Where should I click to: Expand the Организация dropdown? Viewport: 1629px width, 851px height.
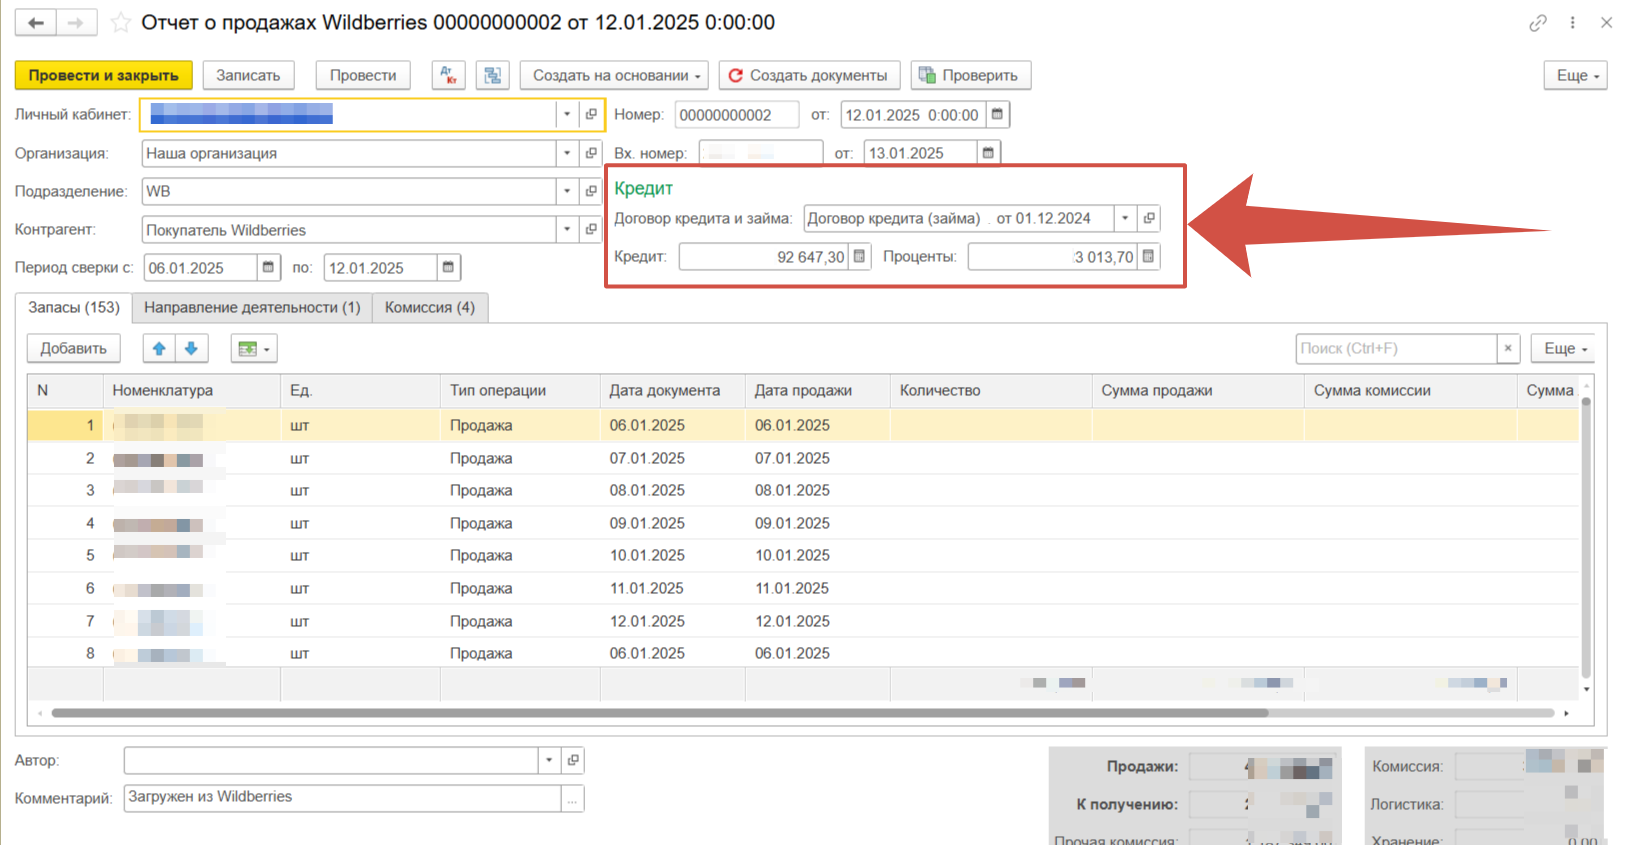click(567, 153)
